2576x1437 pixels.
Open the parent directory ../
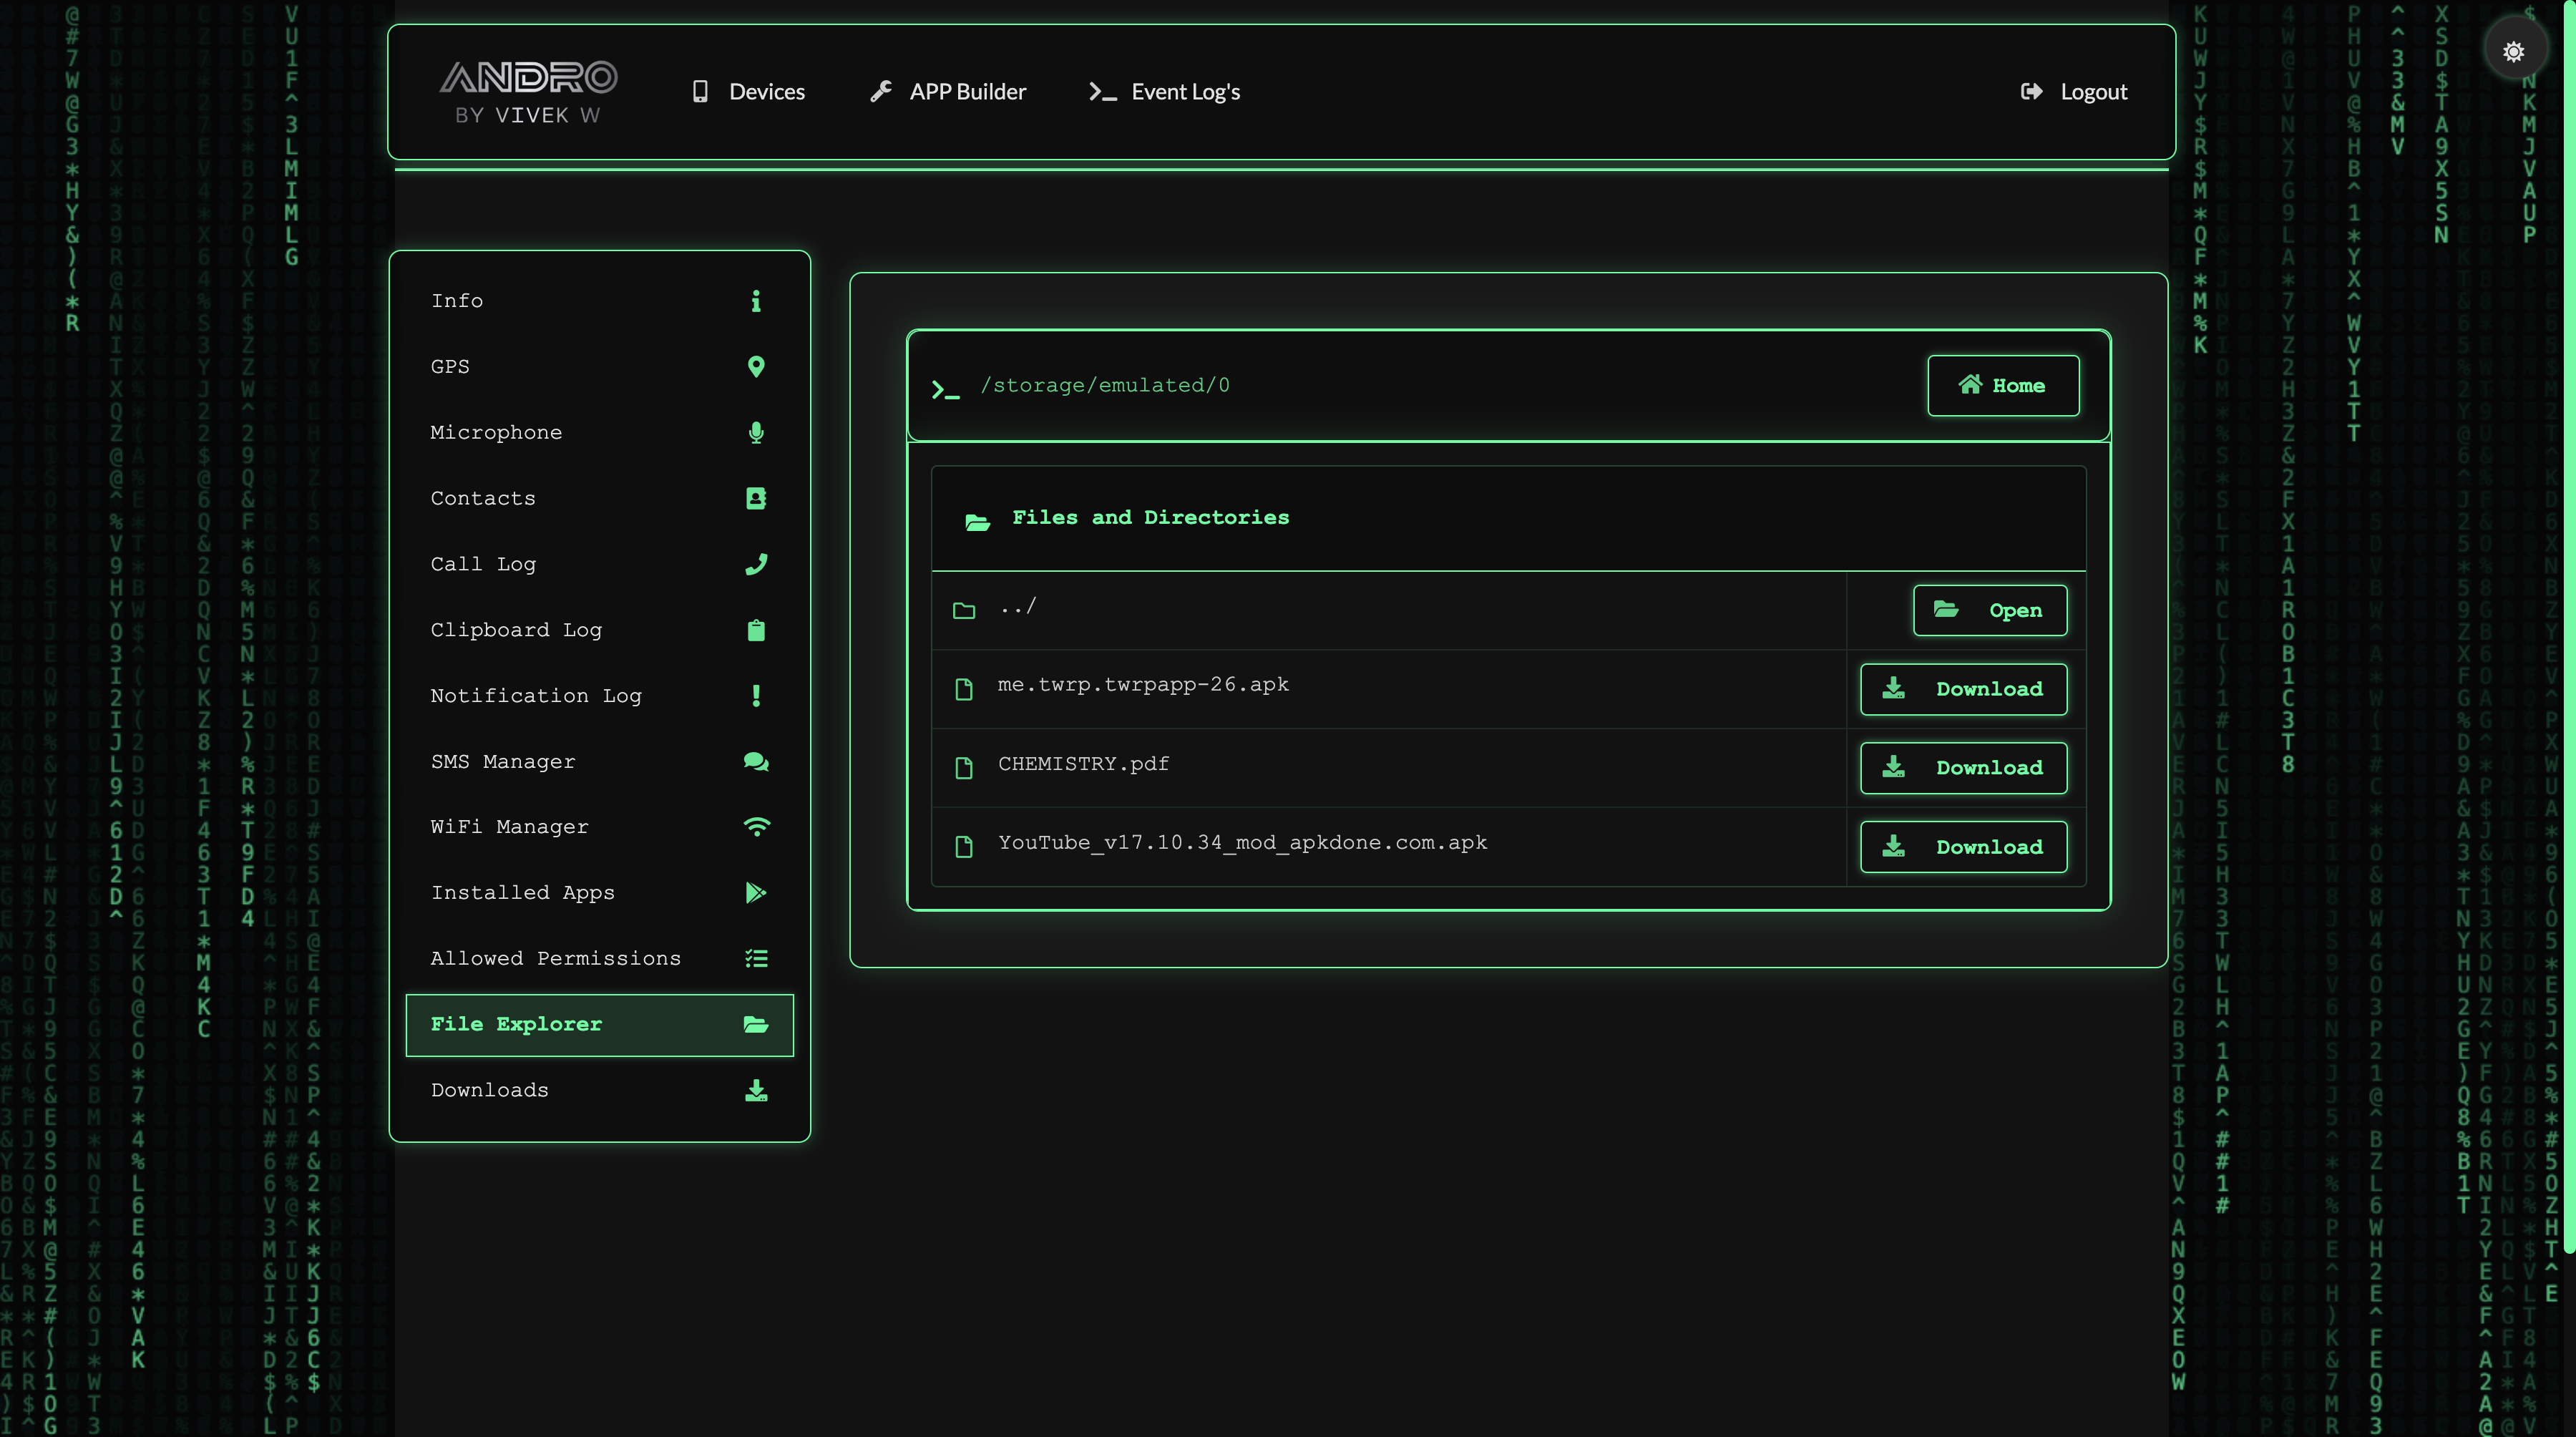[x=1990, y=610]
